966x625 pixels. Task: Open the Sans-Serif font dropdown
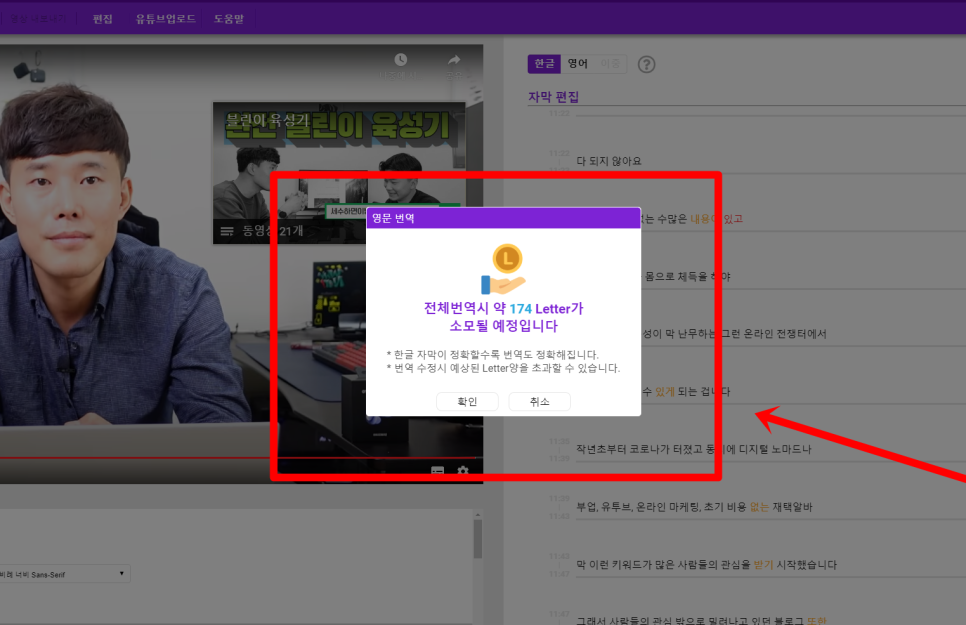pos(64,574)
